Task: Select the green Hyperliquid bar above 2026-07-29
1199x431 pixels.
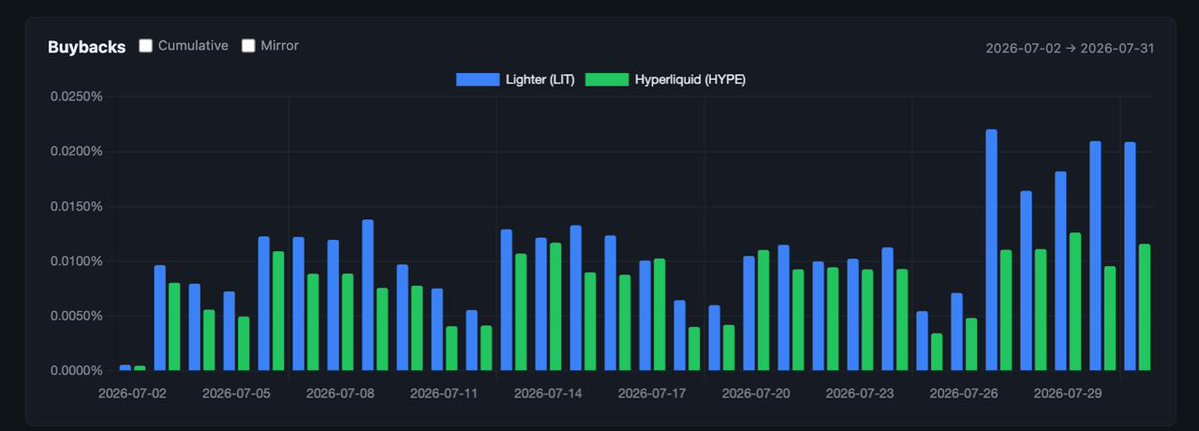Action: pos(1075,302)
